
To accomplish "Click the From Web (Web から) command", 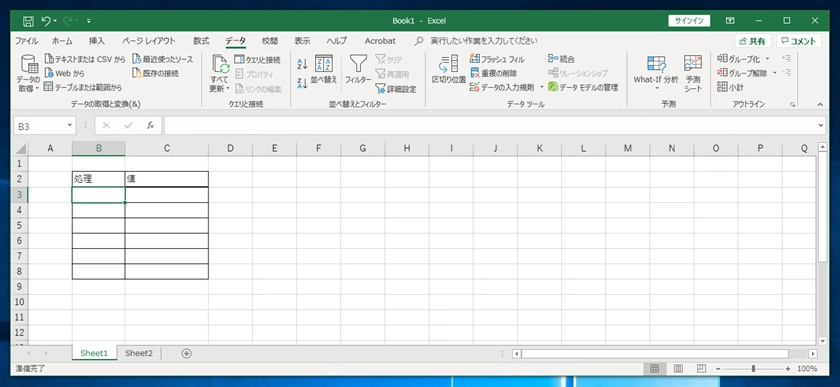I will tap(64, 73).
